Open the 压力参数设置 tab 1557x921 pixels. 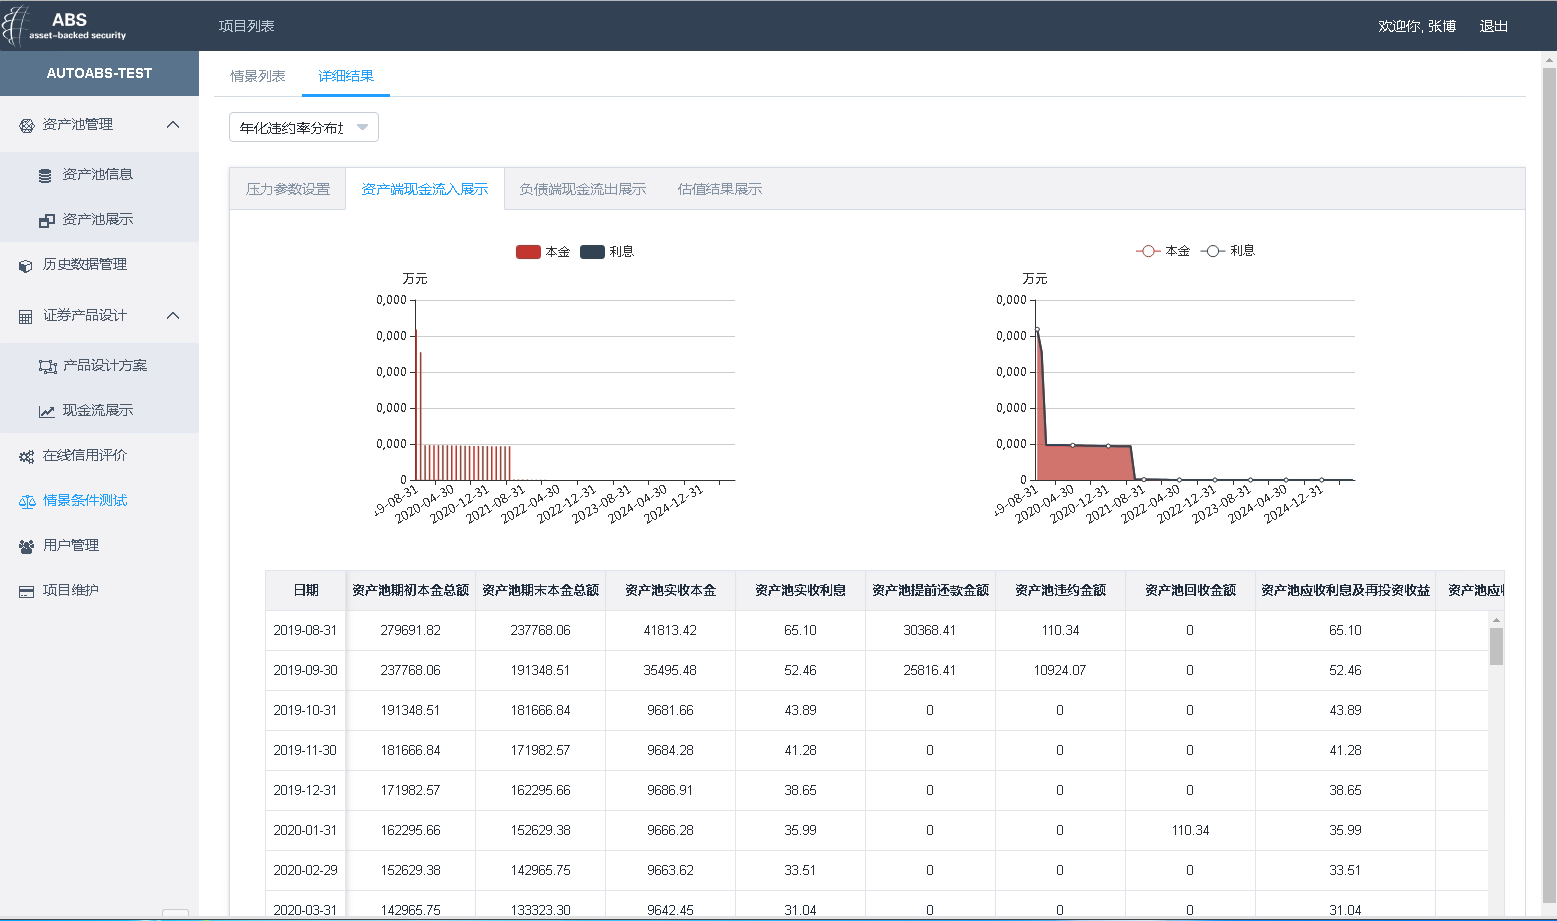click(288, 189)
